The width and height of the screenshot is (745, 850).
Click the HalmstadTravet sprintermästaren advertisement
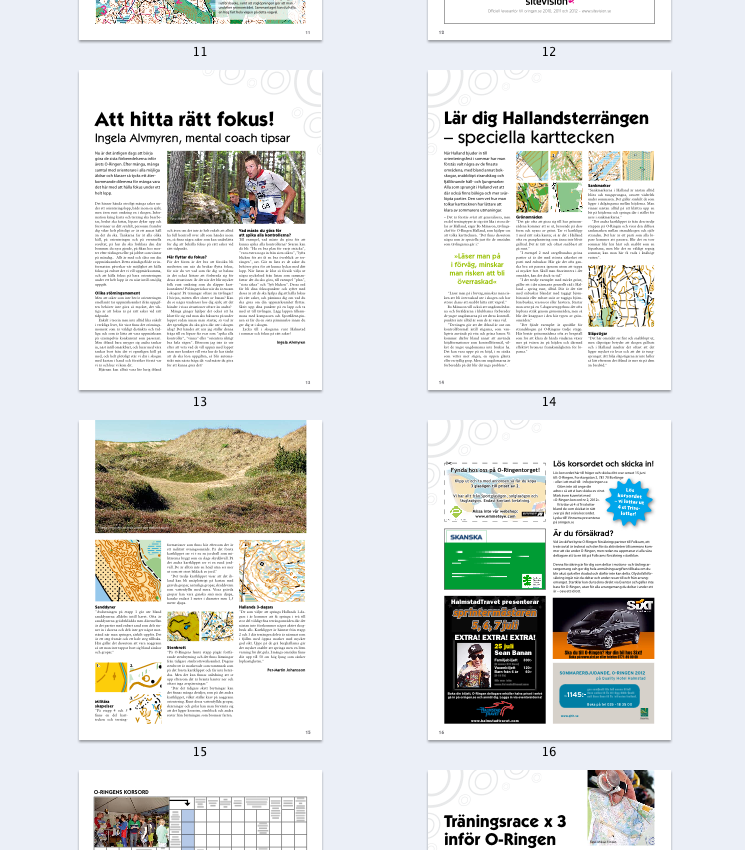pos(494,659)
